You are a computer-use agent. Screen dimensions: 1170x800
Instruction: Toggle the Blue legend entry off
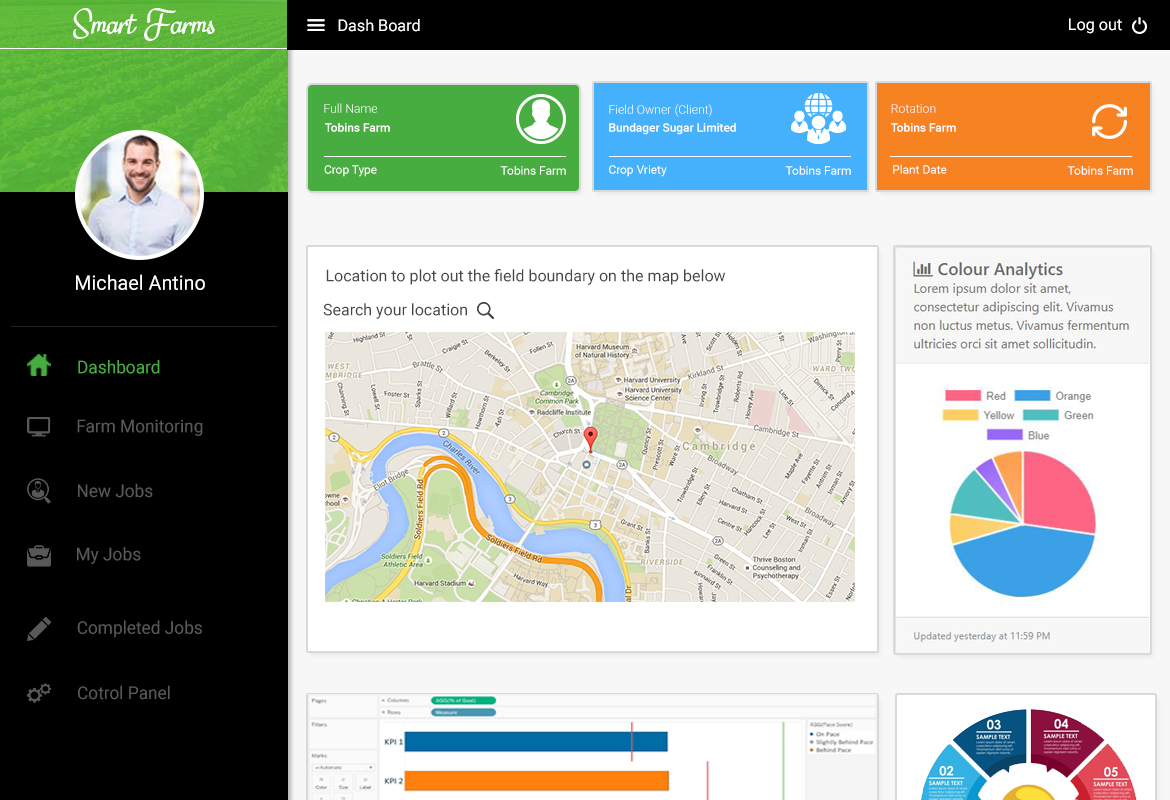(x=1018, y=435)
